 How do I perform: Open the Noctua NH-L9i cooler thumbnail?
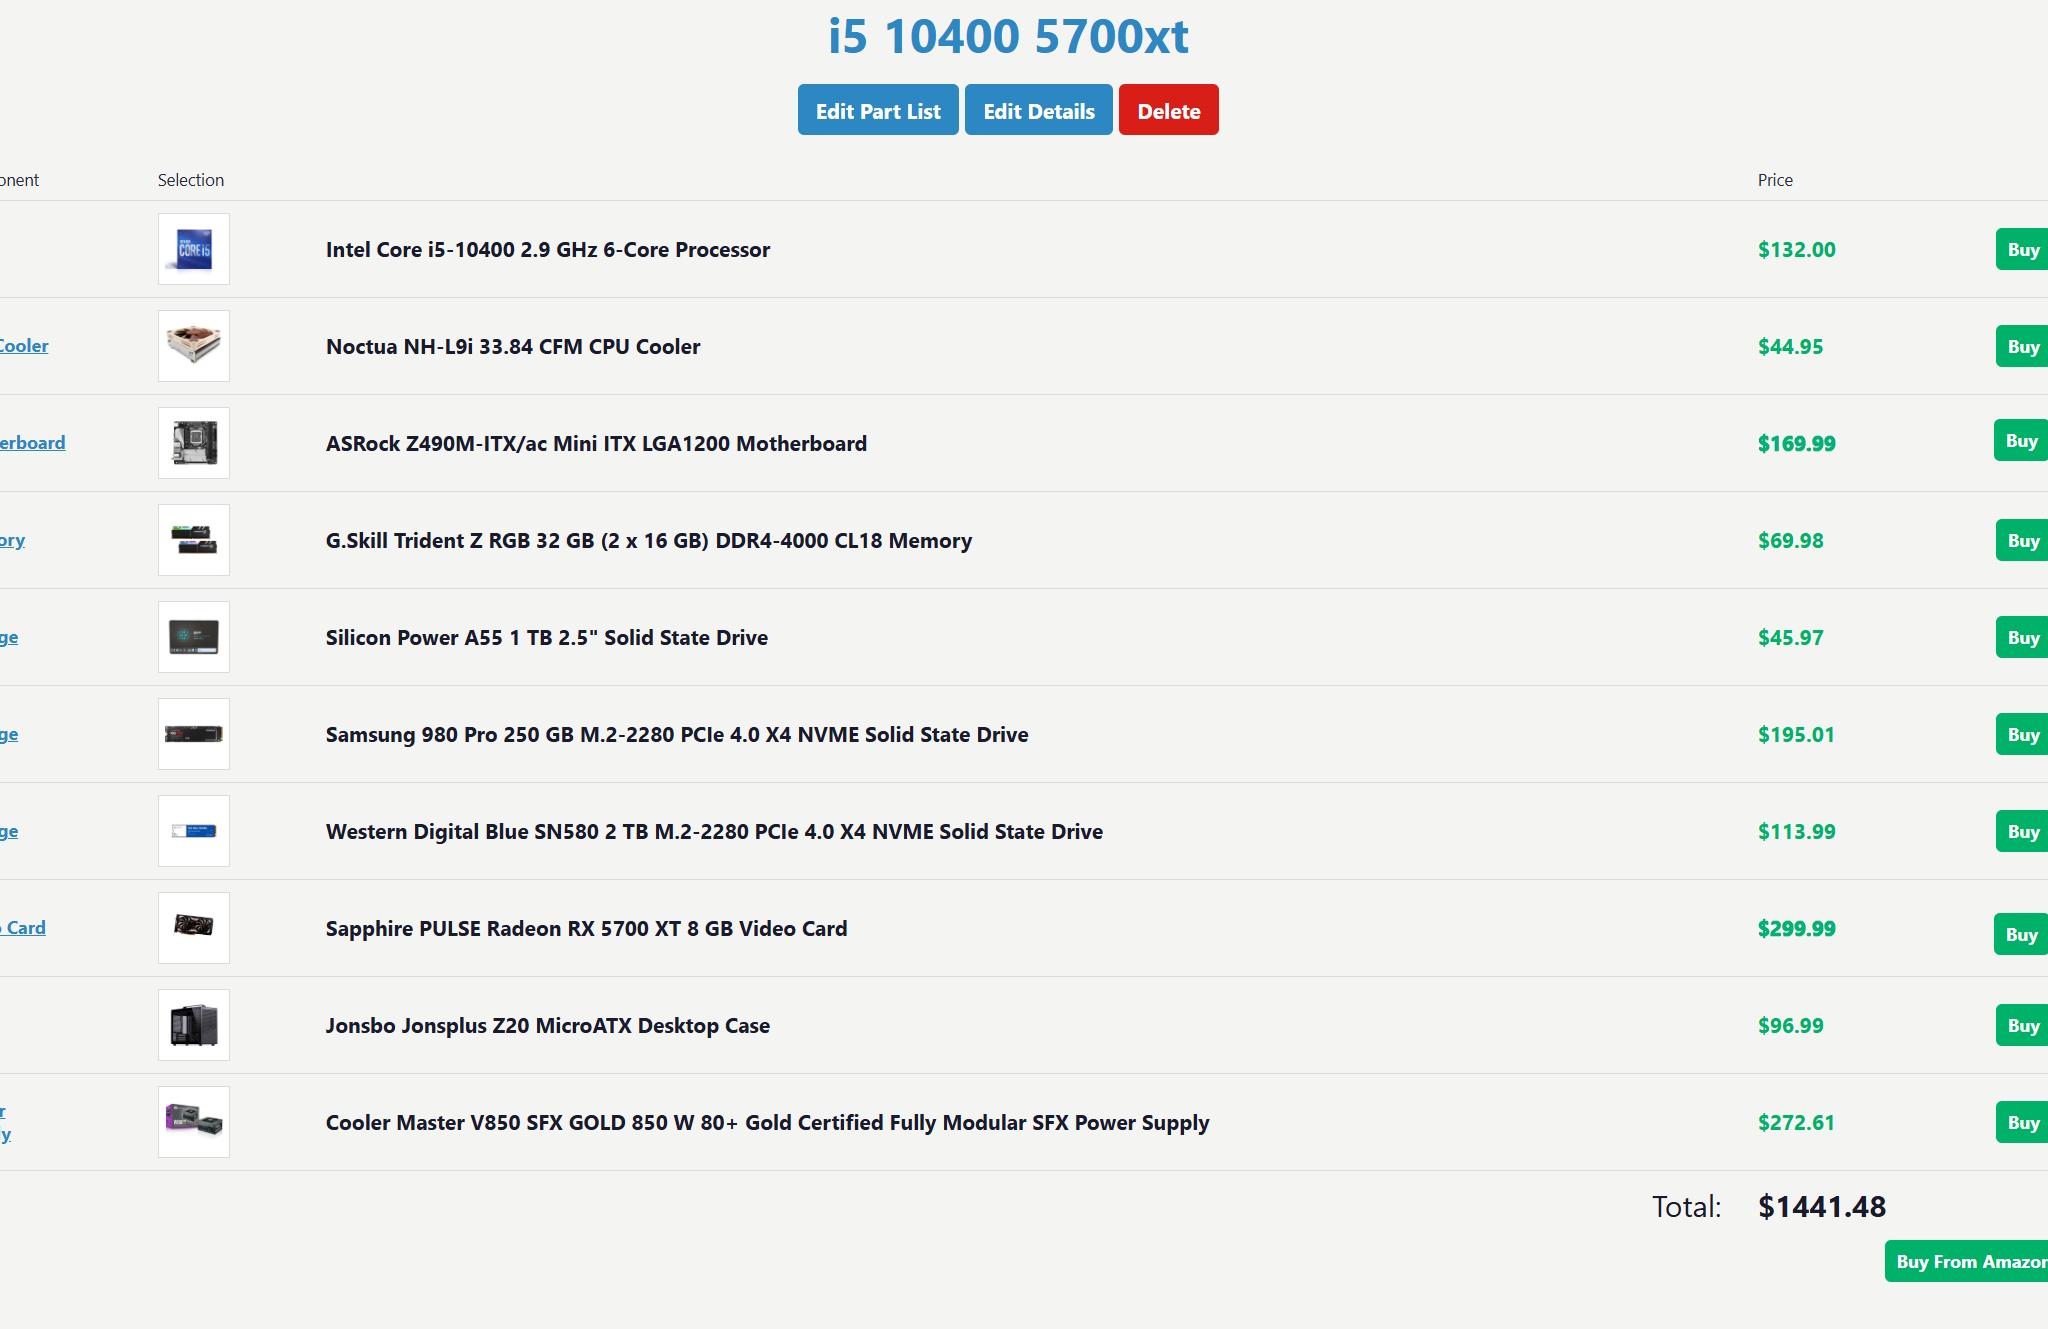(x=194, y=346)
